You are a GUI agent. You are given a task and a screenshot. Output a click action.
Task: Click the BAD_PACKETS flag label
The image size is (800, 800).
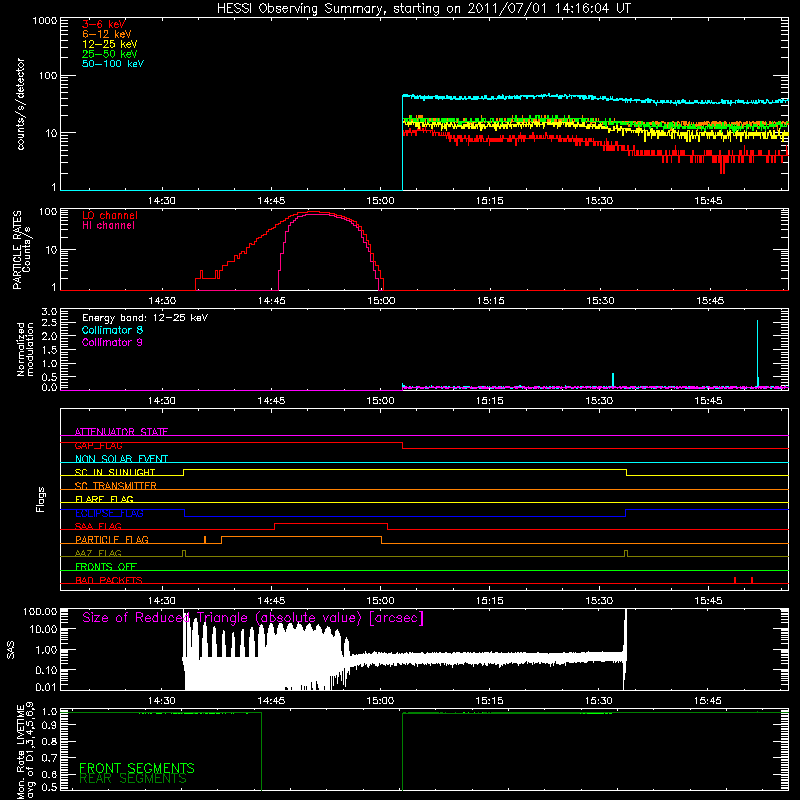[x=109, y=580]
